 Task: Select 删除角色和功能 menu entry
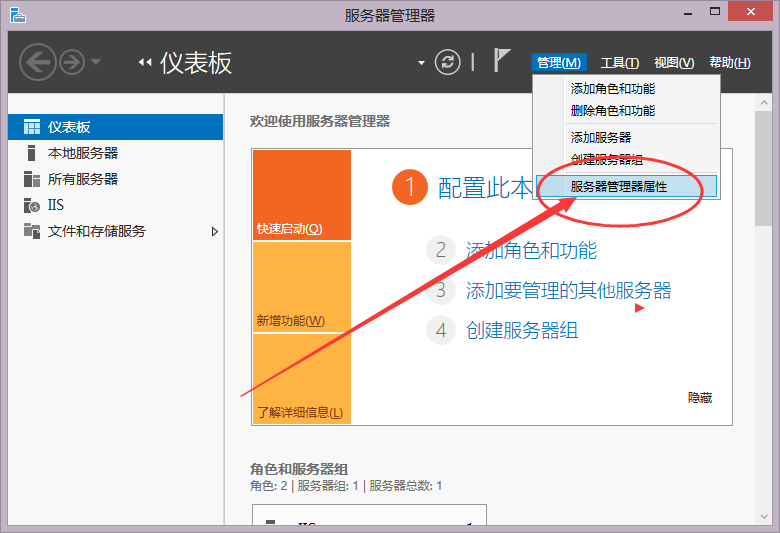(x=627, y=110)
